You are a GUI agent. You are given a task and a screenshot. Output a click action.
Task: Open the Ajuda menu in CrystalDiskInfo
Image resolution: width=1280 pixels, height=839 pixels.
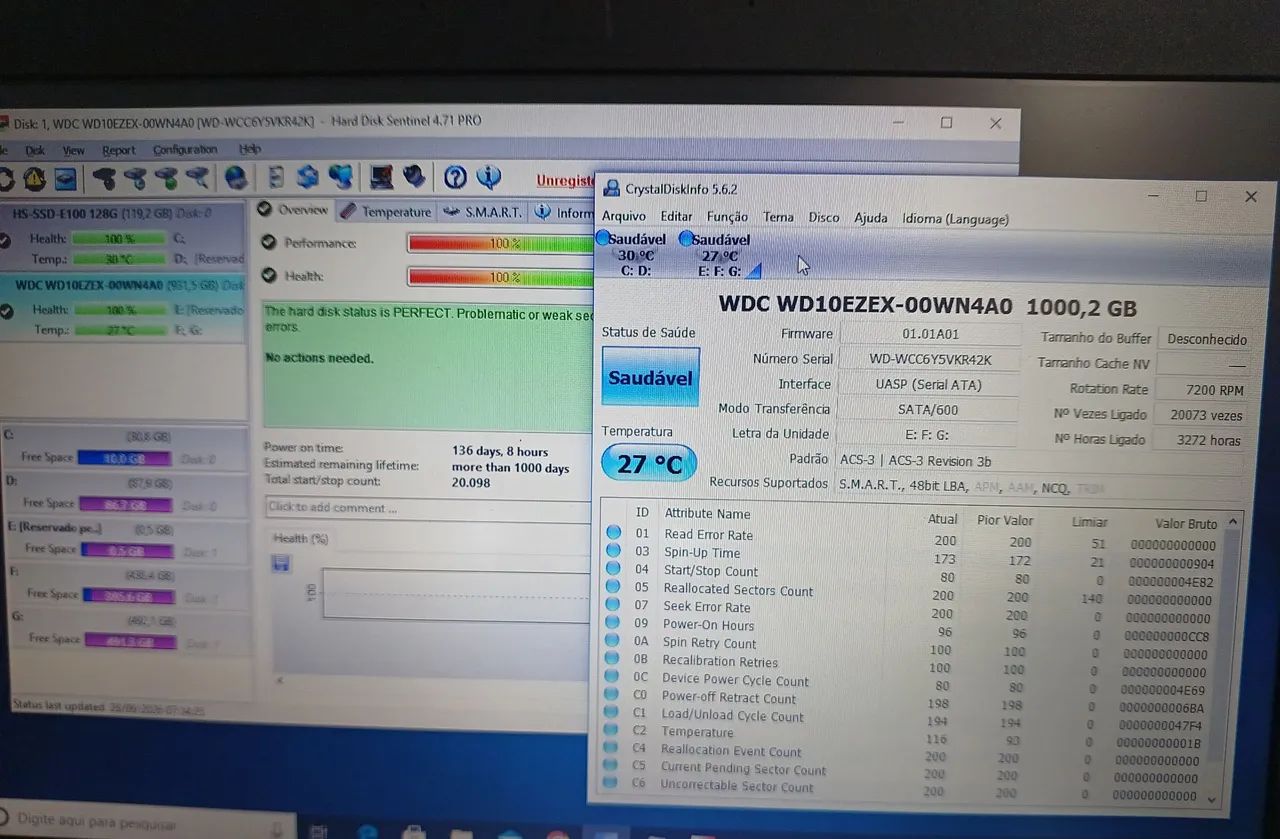tap(871, 218)
